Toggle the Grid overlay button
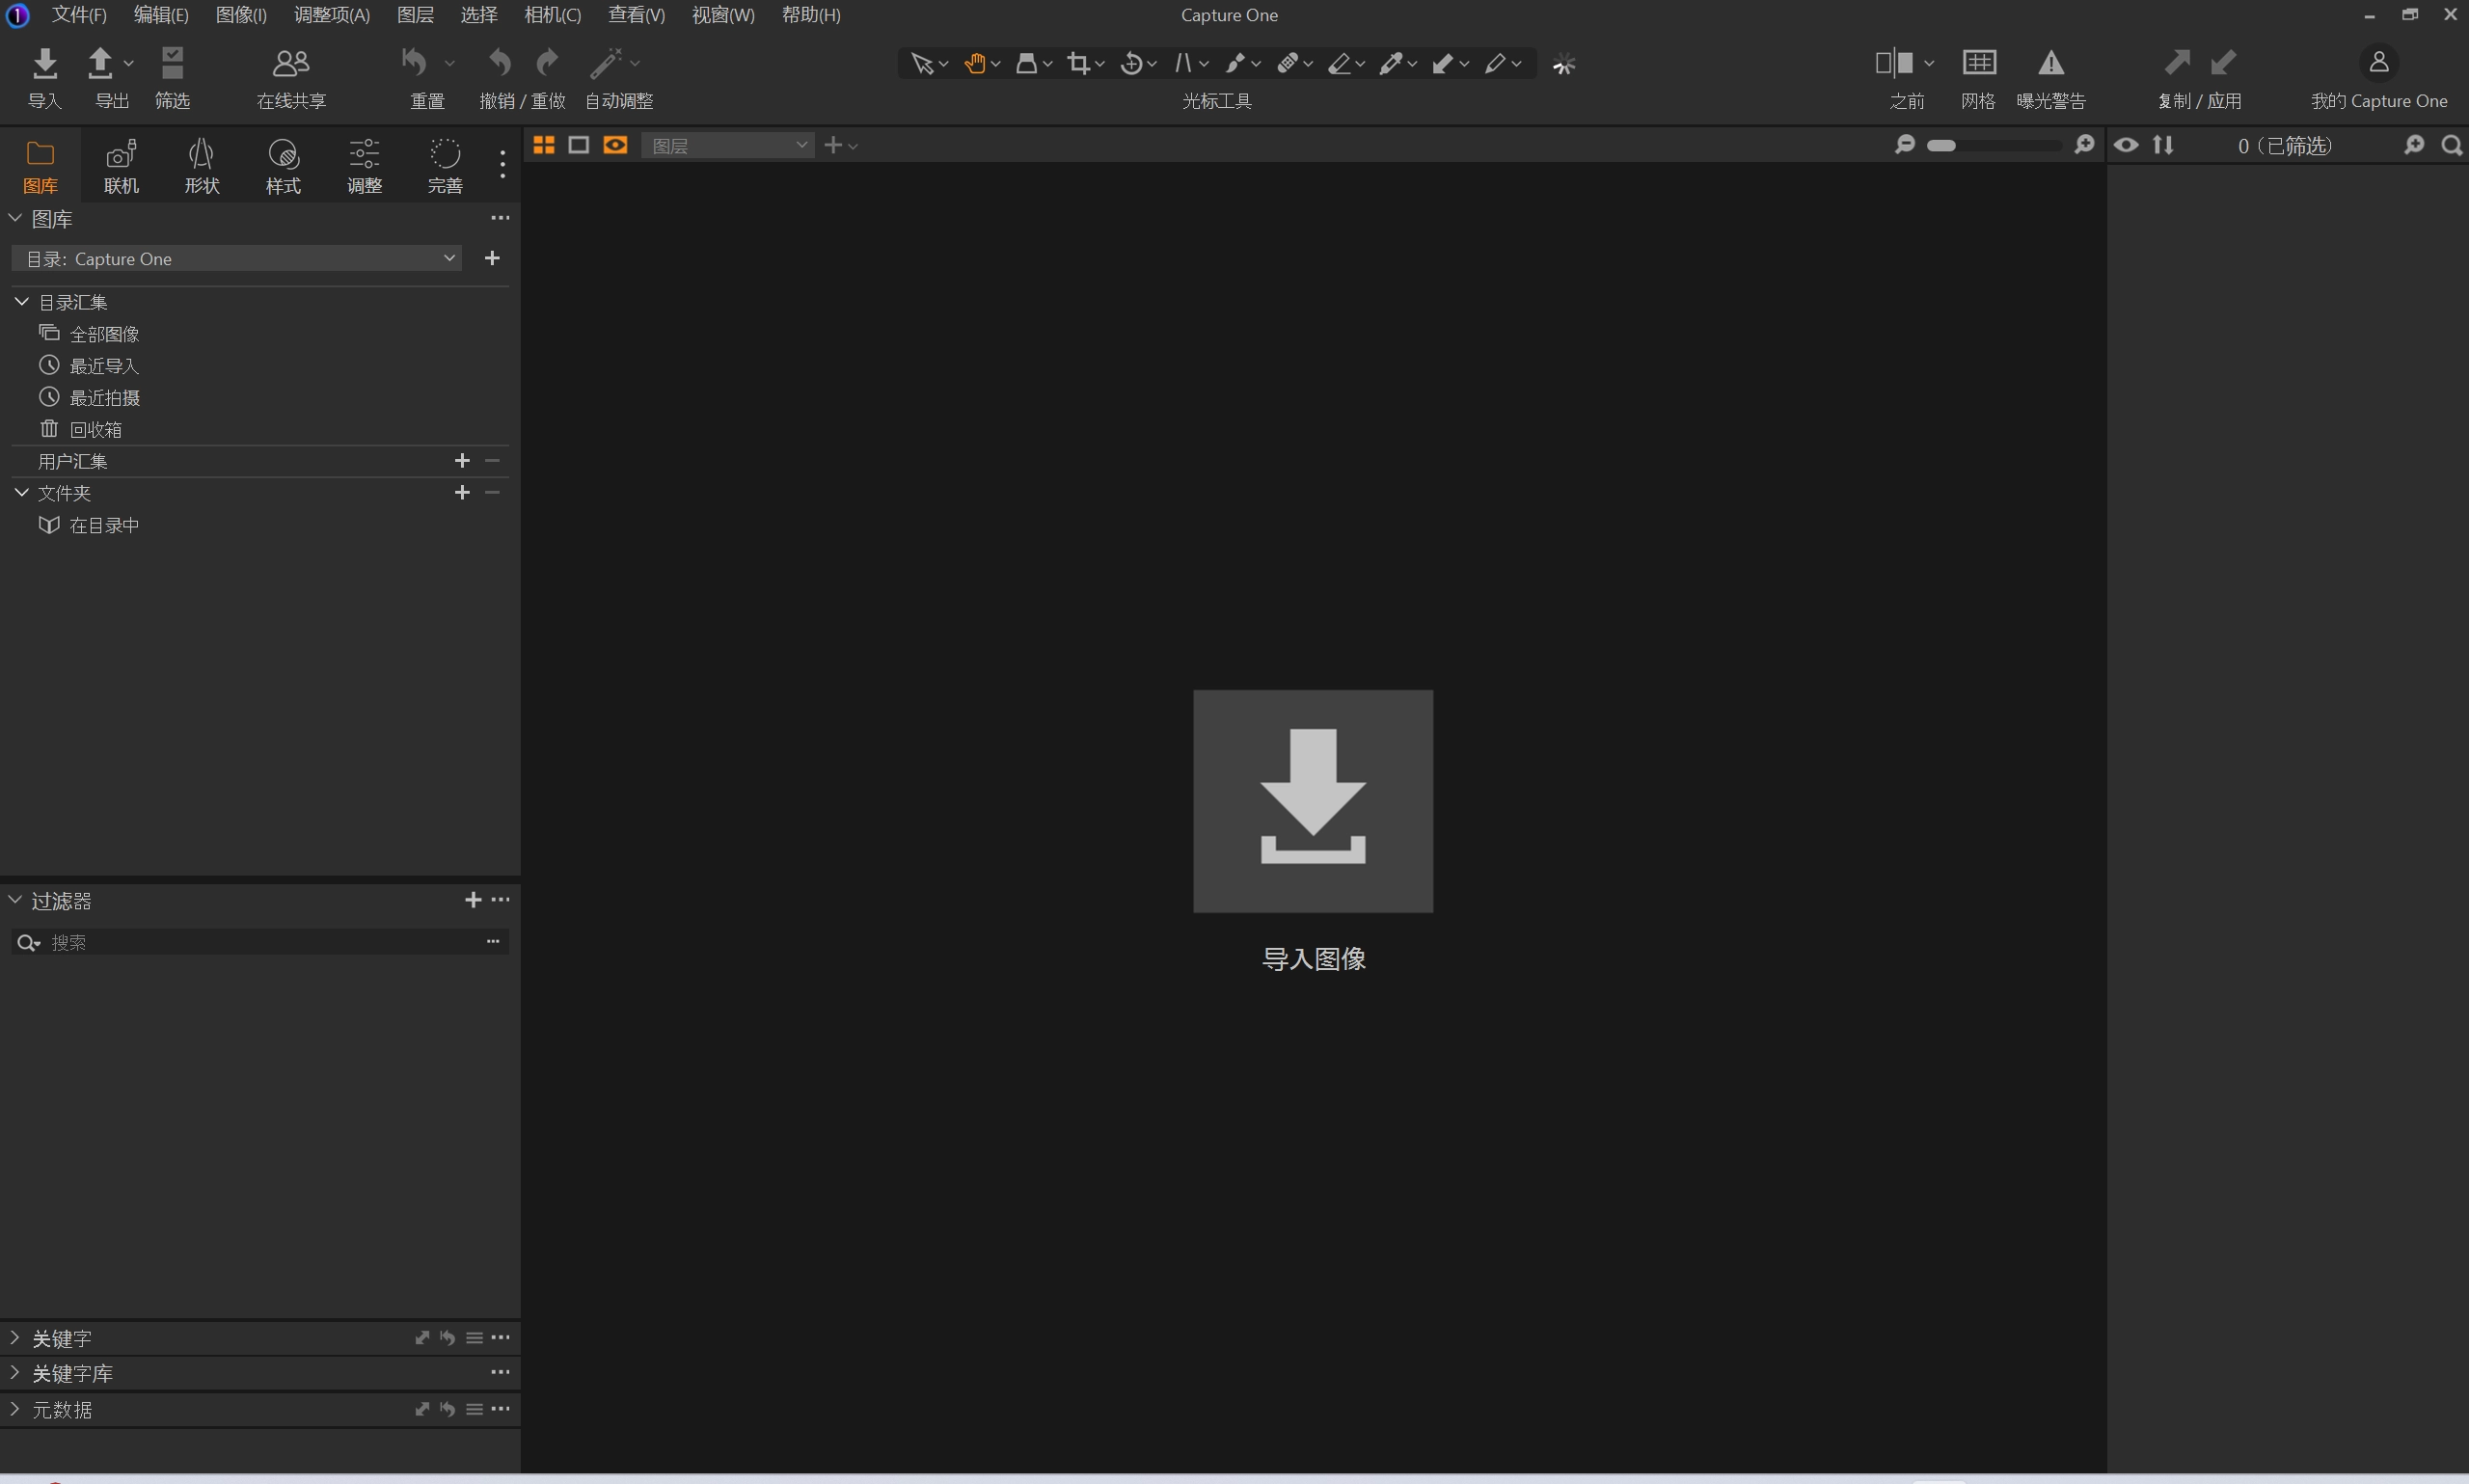The height and width of the screenshot is (1484, 2469). 1978,64
